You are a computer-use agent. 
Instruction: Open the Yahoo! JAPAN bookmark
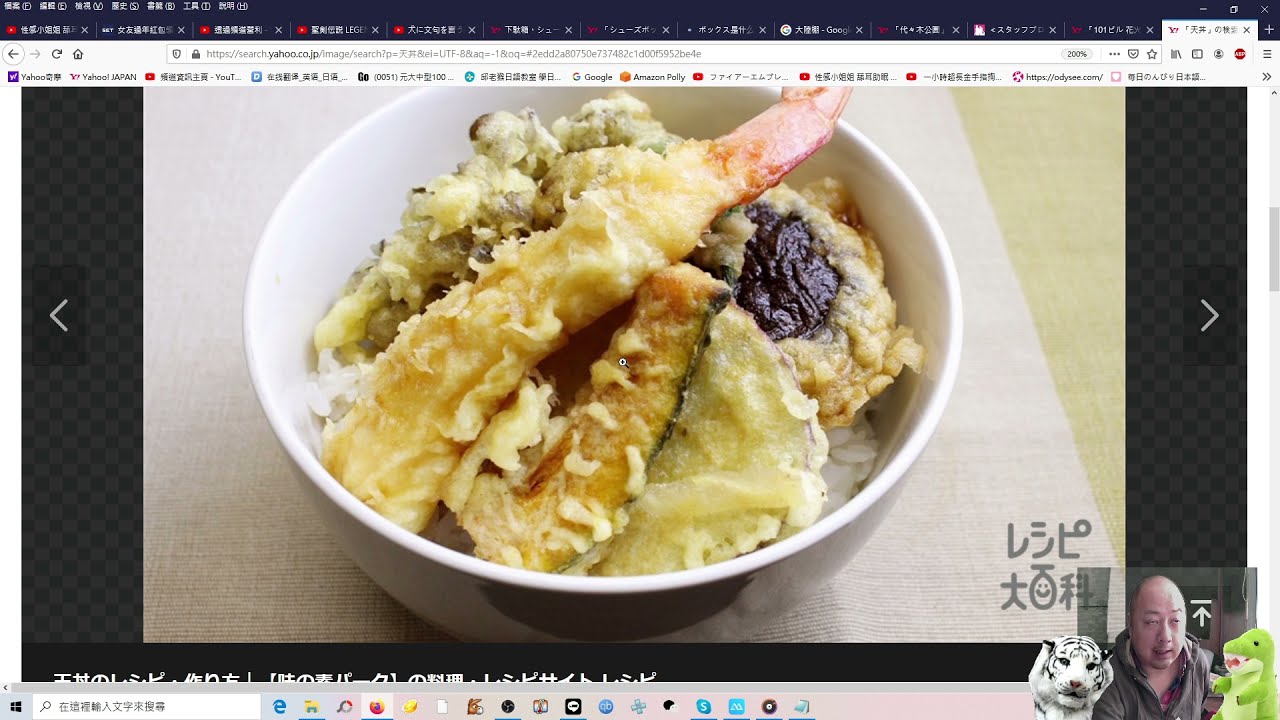(103, 77)
